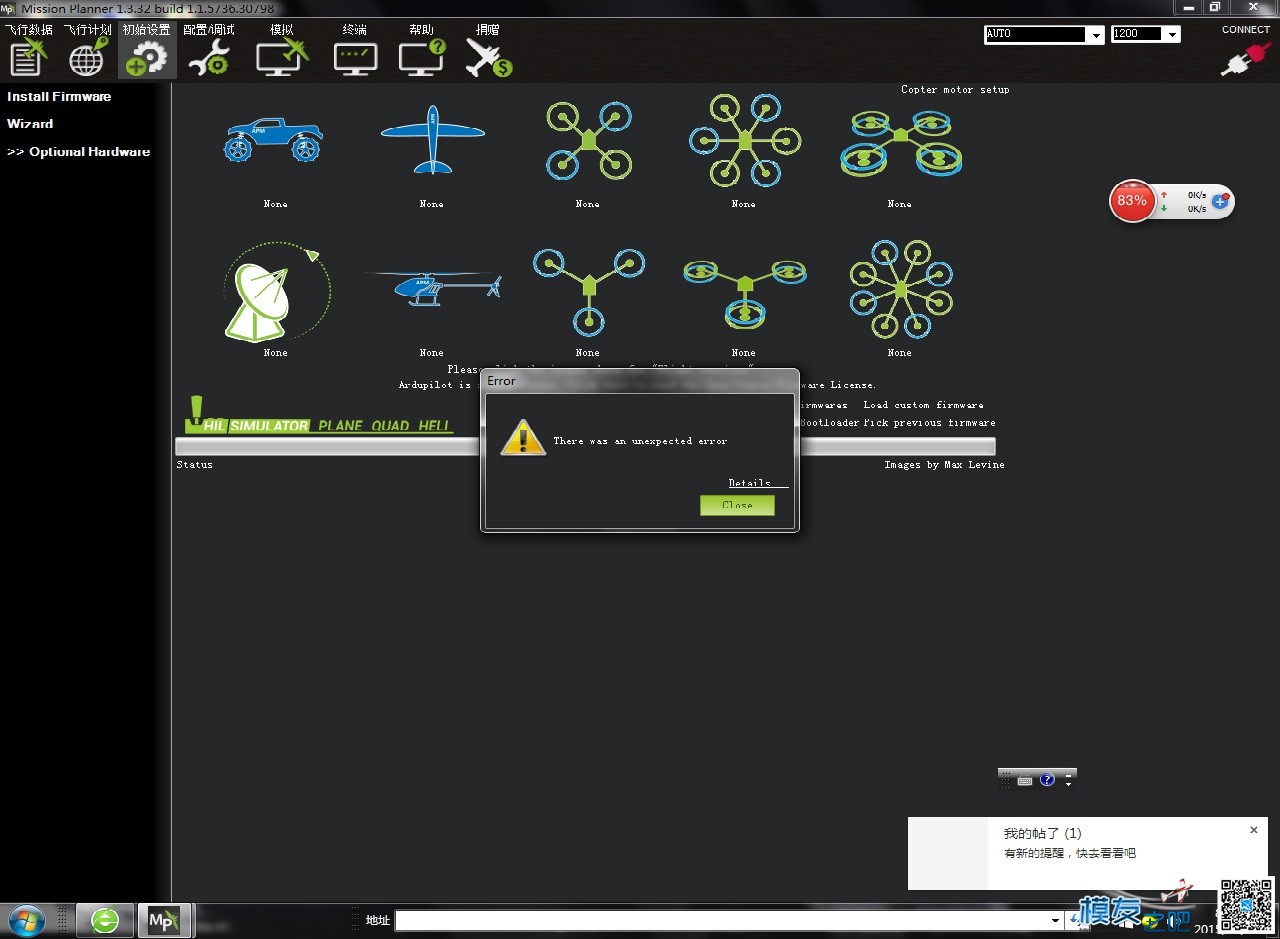Click the Copter motor setup text
Image resolution: width=1280 pixels, height=939 pixels.
[955, 90]
